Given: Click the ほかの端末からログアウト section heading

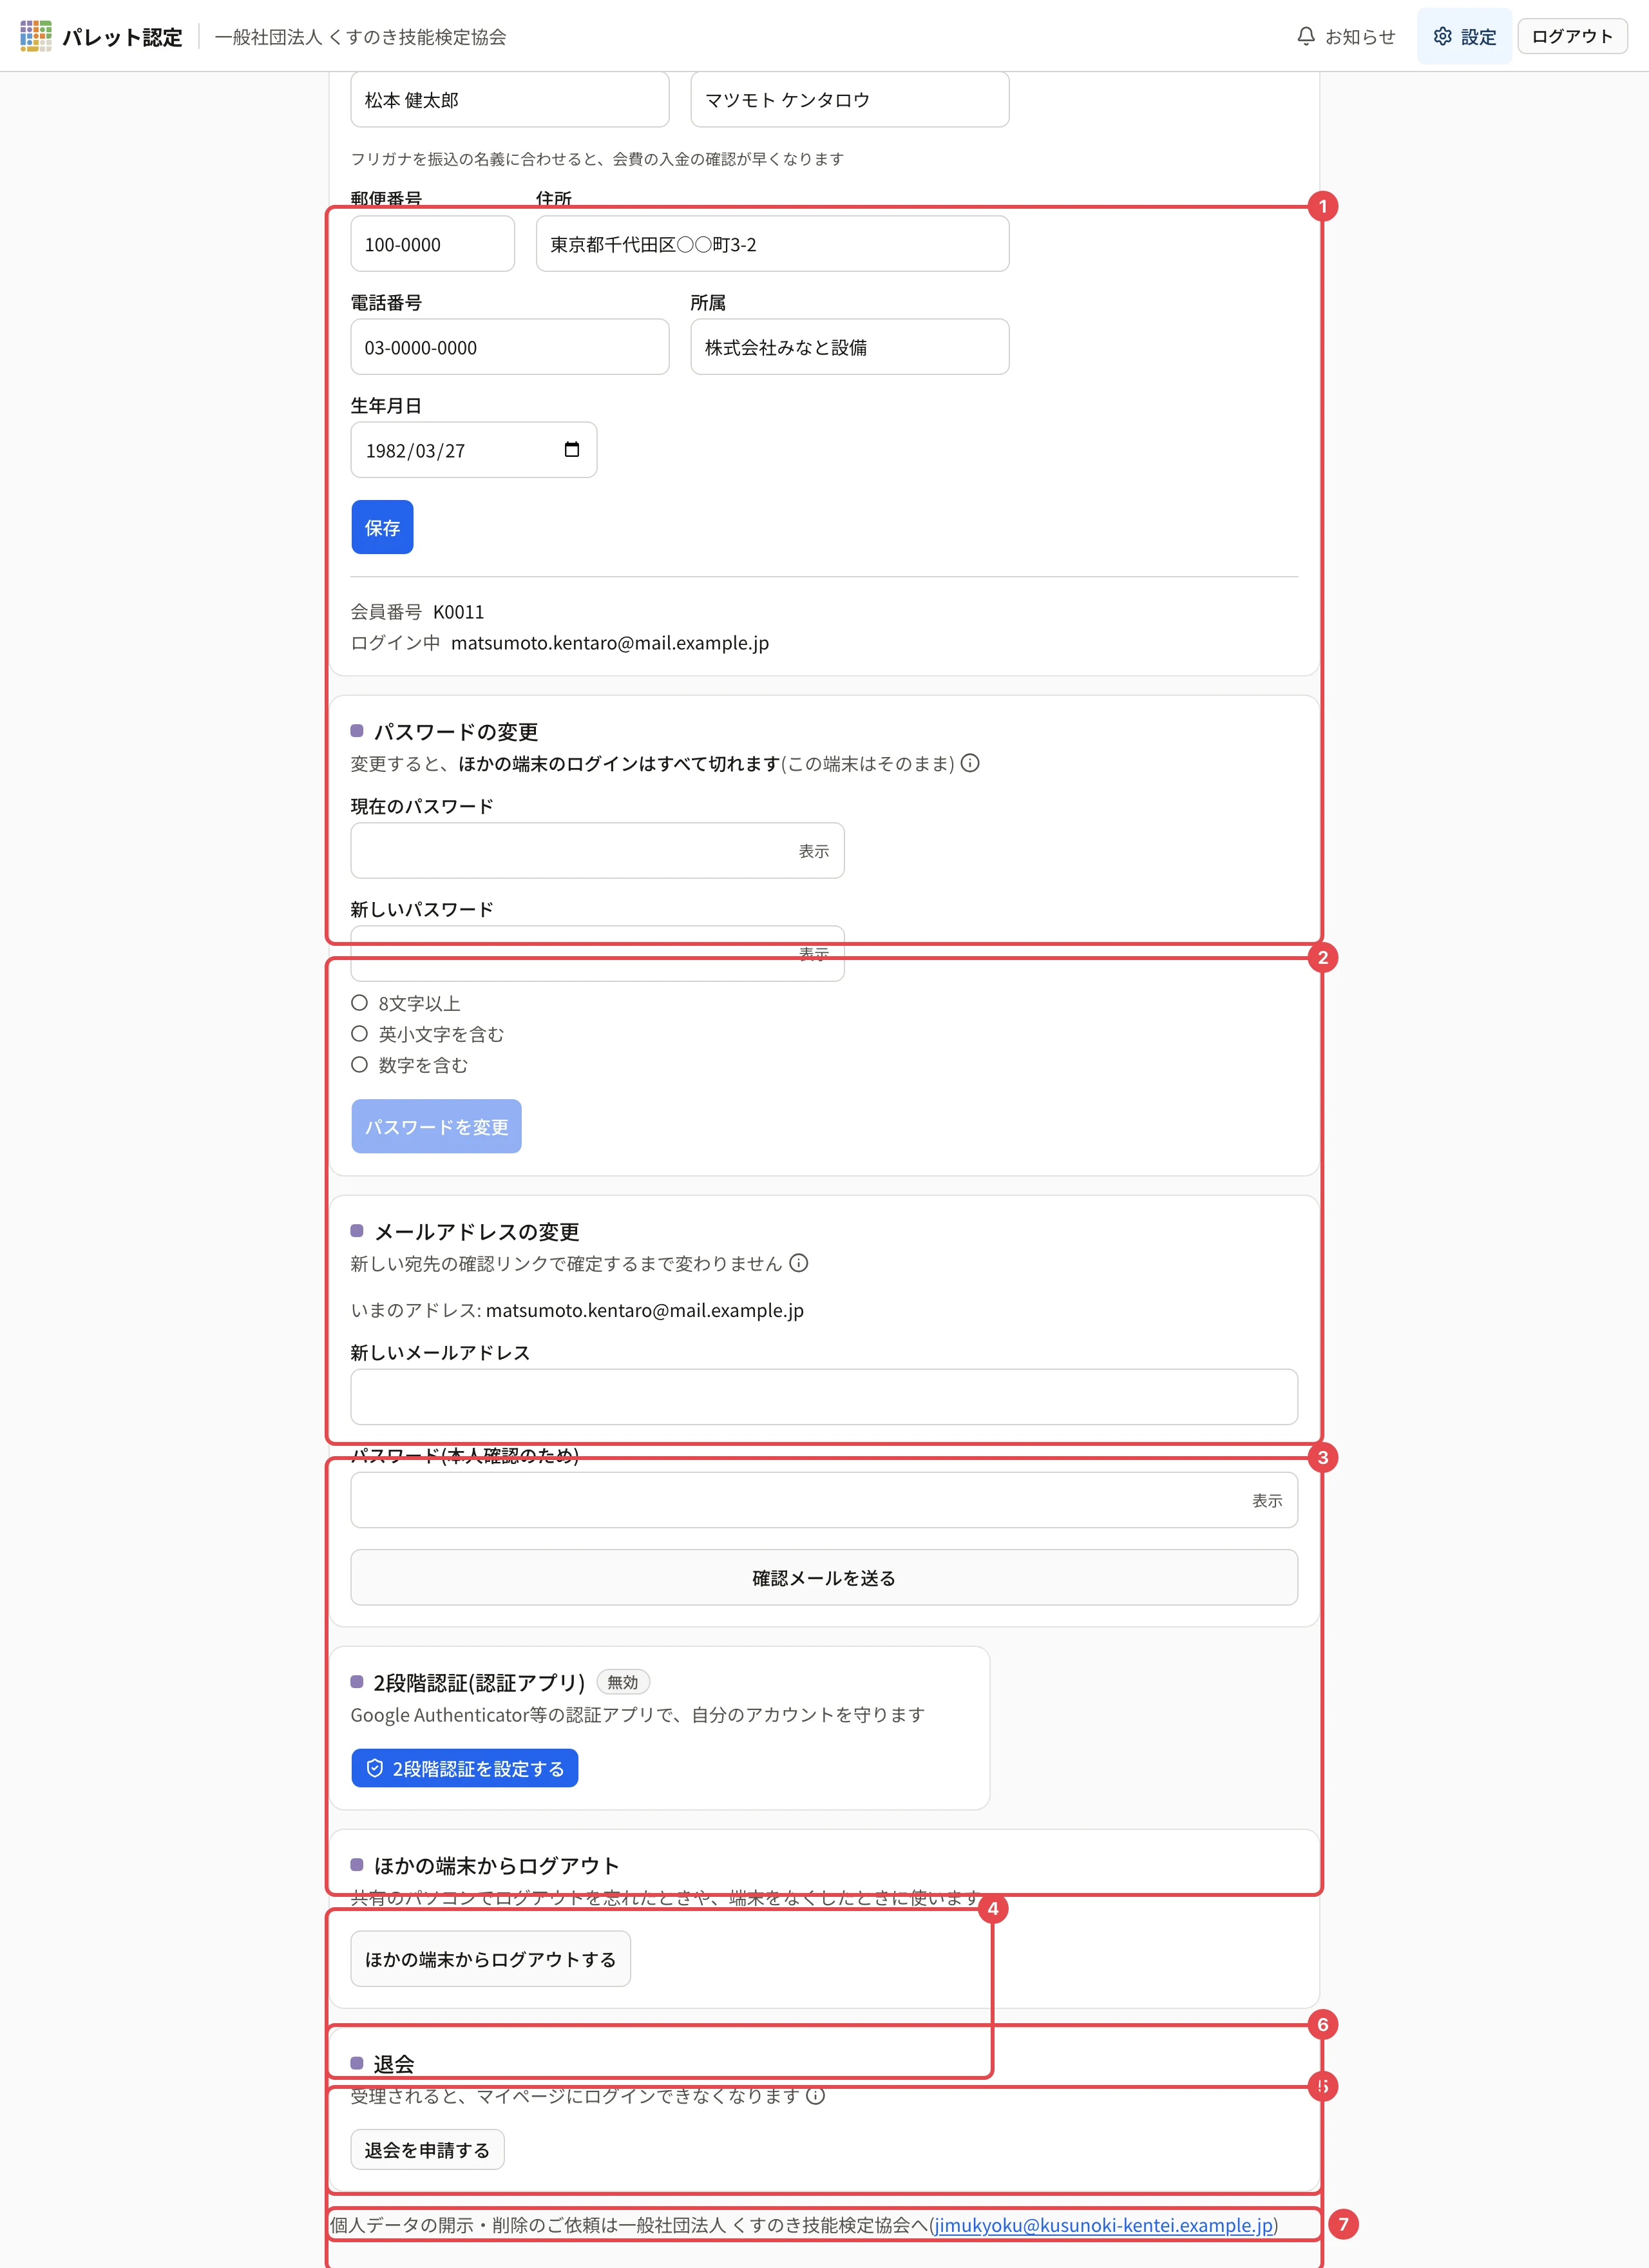Looking at the screenshot, I should click(496, 1865).
